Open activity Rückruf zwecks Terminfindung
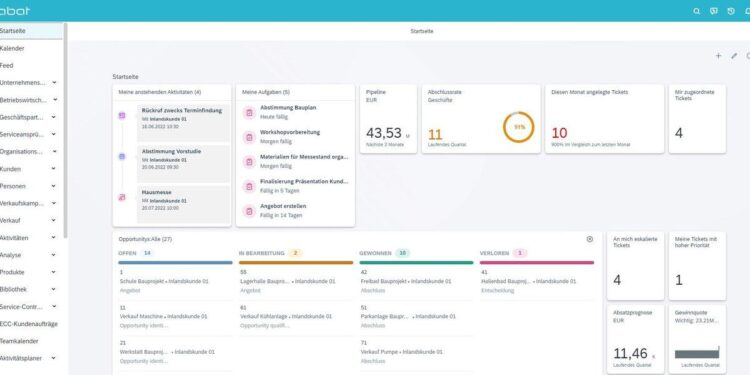Screen dimensions: 750x375 (184, 123)
